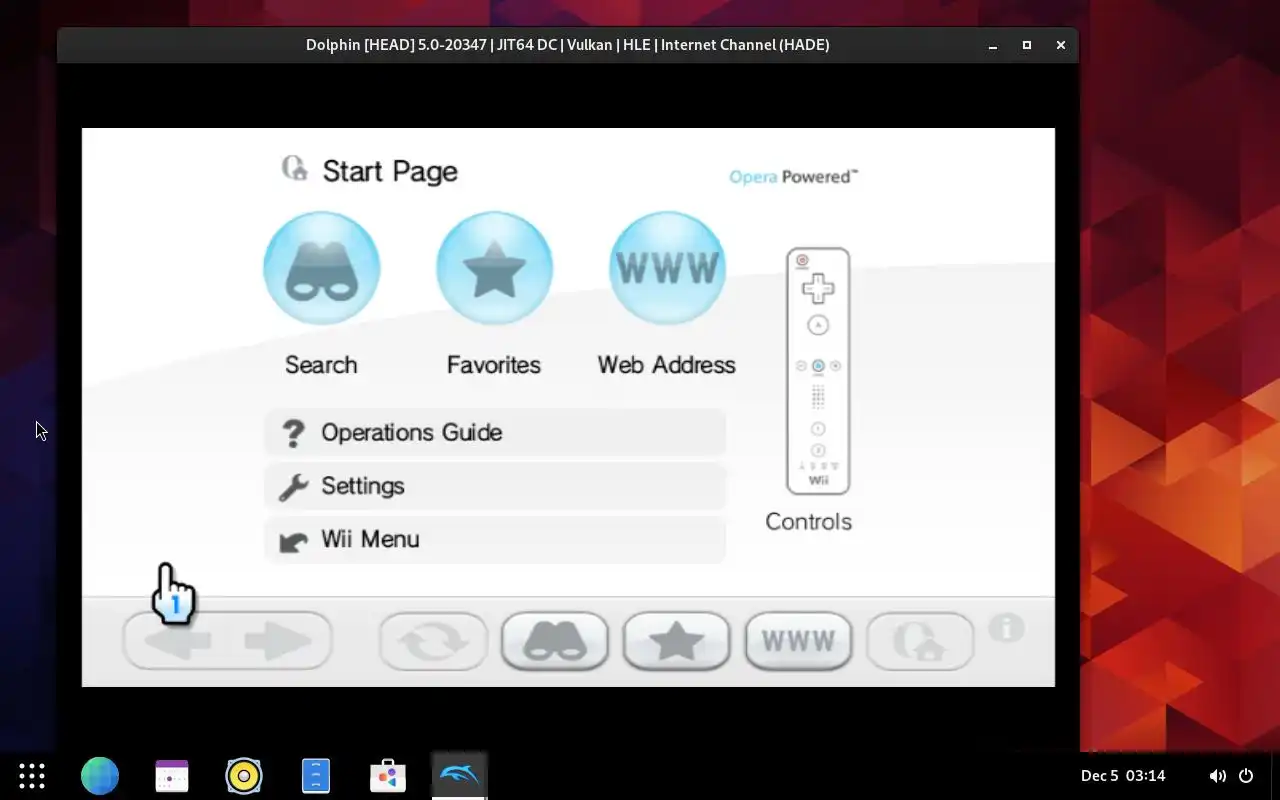Open the Operations Guide
Screen dimensions: 1280x800
[495, 433]
